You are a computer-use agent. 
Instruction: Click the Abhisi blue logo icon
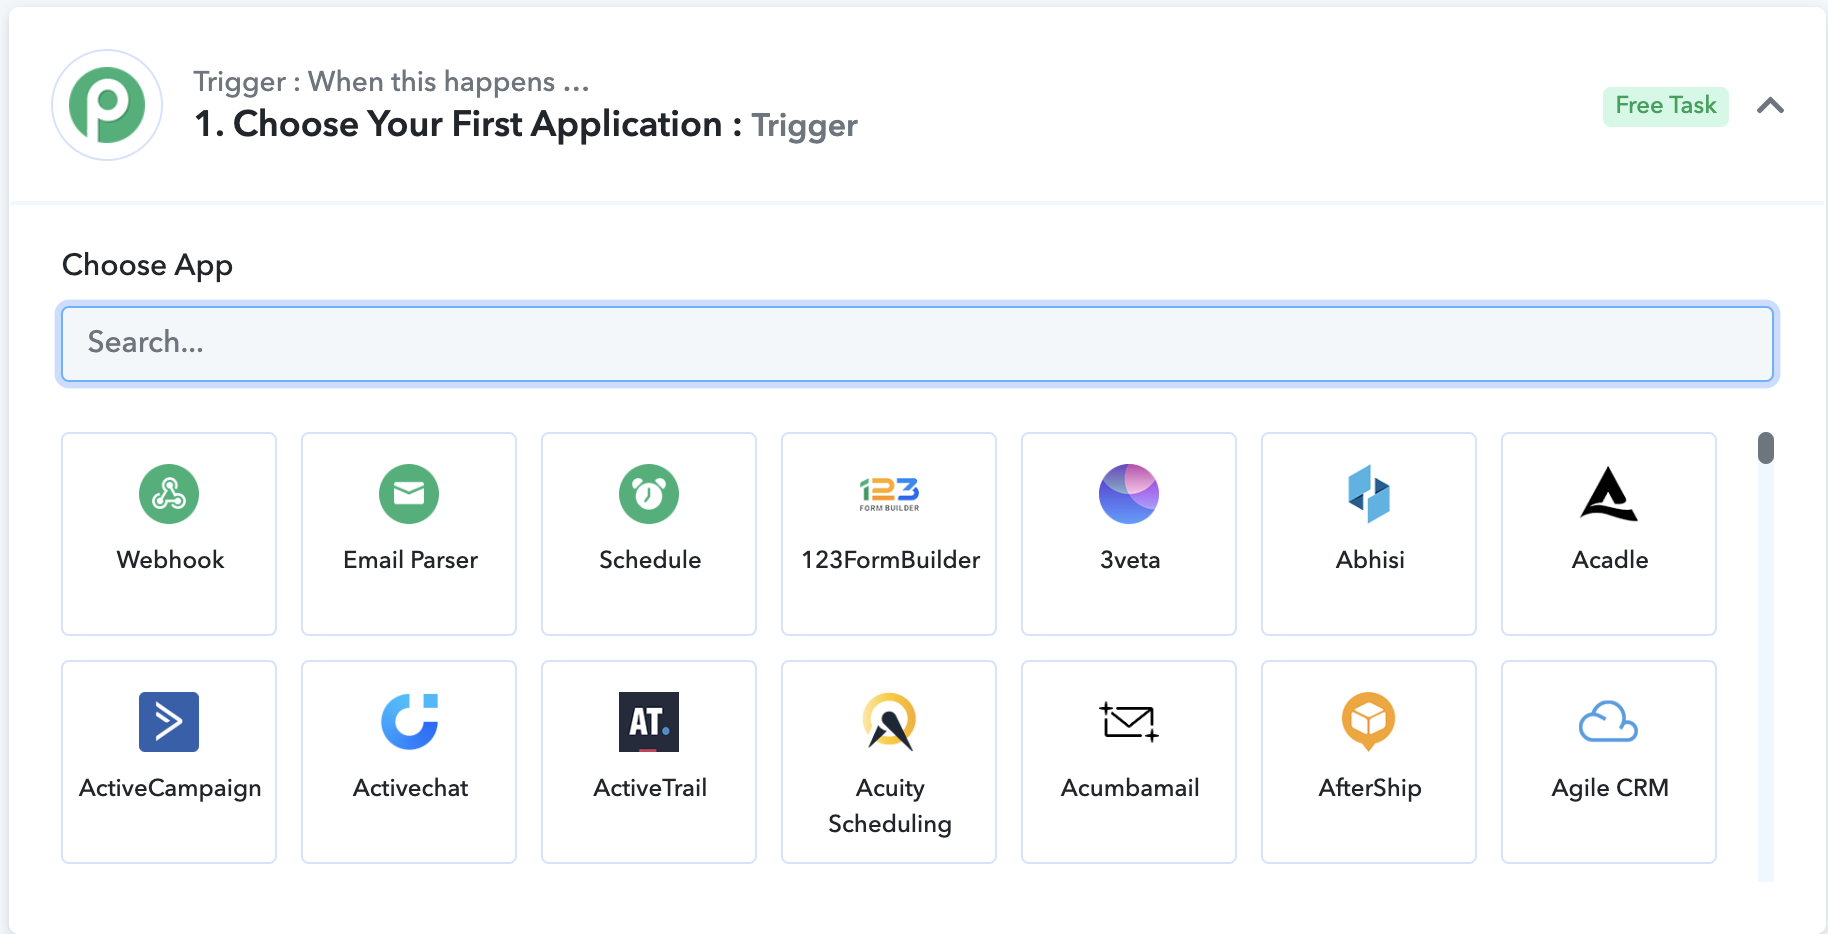coord(1369,494)
